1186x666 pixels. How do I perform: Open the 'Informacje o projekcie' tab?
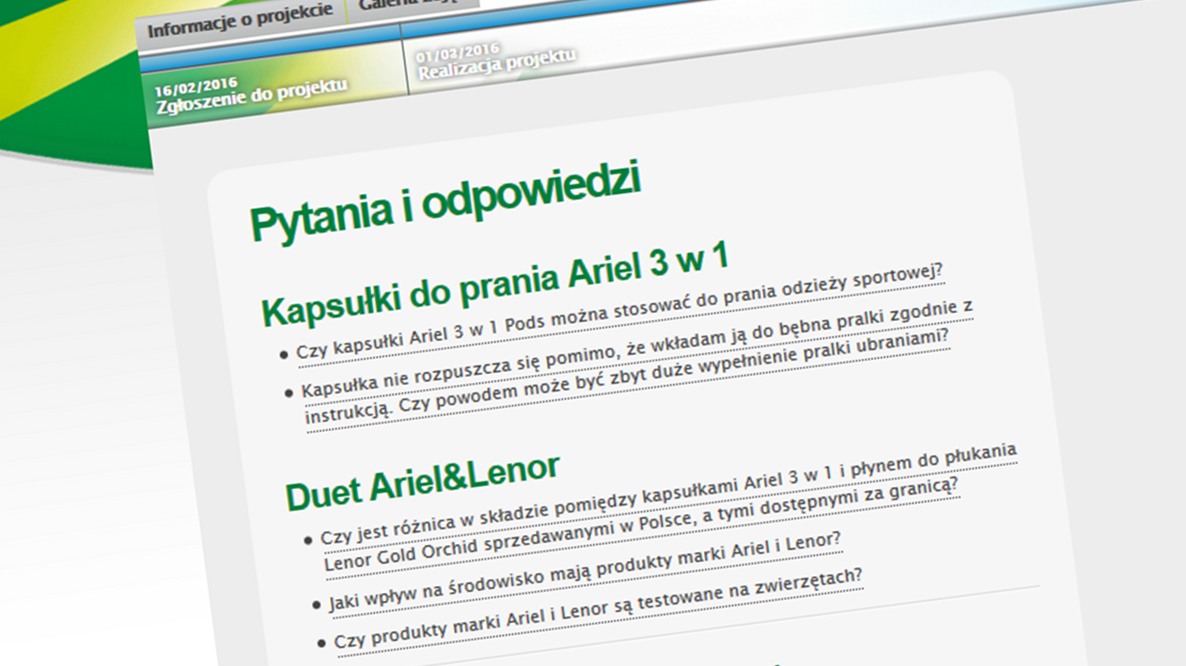[240, 28]
